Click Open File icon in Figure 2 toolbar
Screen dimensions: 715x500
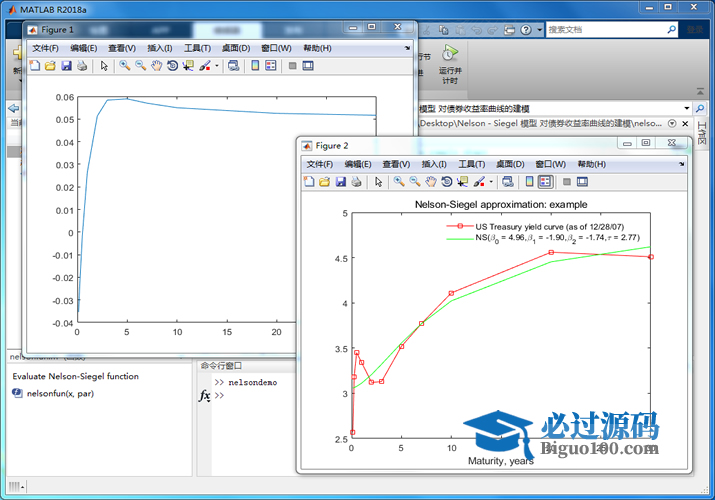(325, 182)
